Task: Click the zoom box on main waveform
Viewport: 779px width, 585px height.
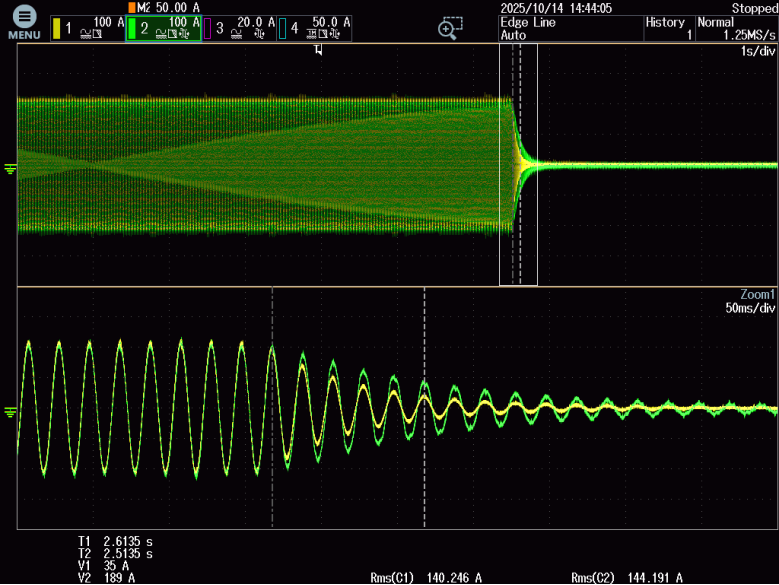Action: tap(518, 165)
